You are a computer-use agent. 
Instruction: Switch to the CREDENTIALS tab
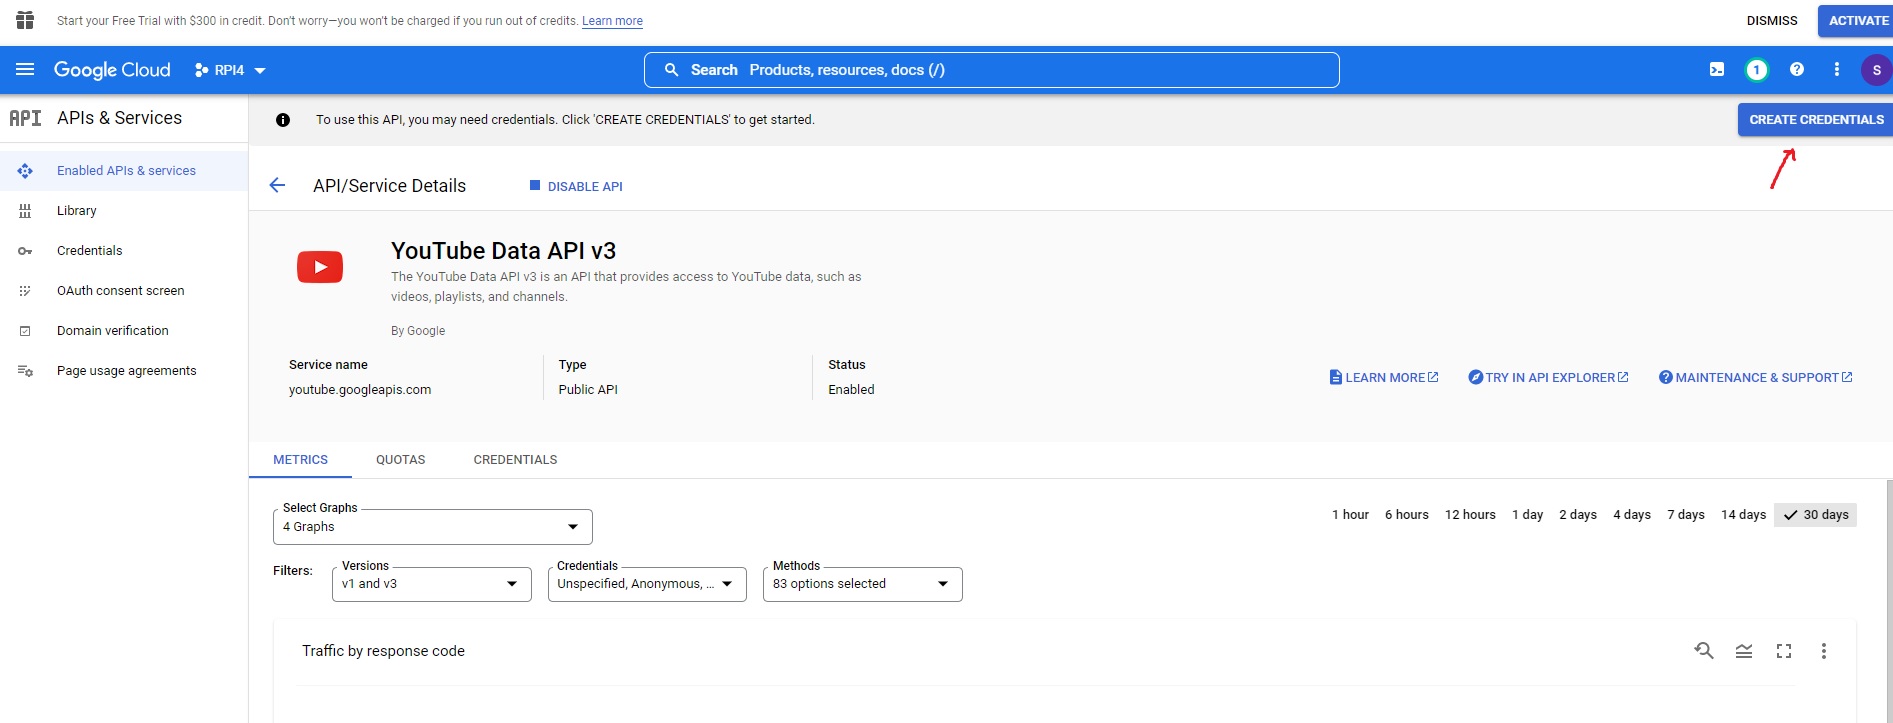pyautogui.click(x=515, y=460)
